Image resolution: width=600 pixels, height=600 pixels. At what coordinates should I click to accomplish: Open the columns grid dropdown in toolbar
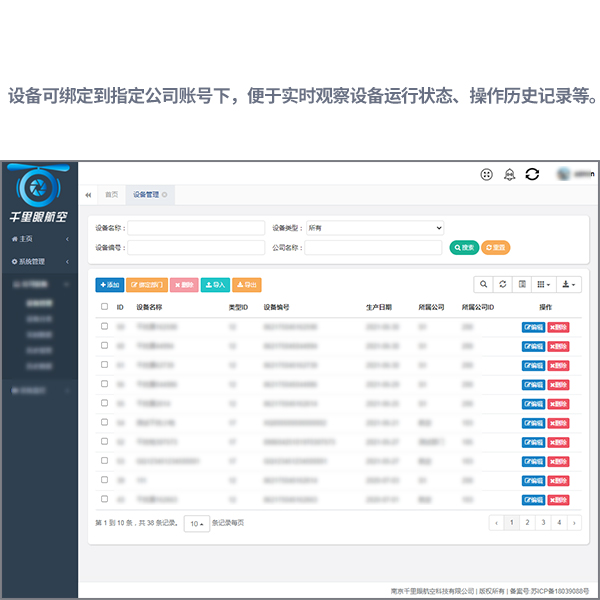pyautogui.click(x=544, y=284)
